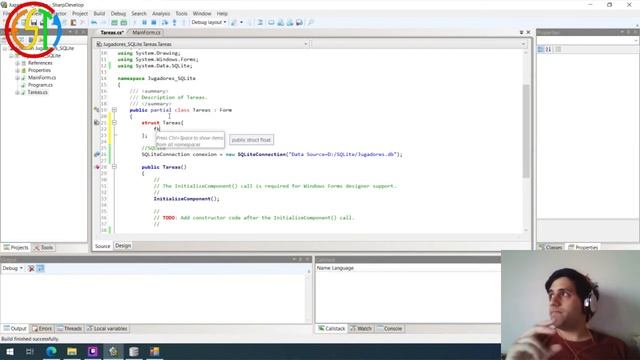Click the red Delete toolbar icon
Screen dimensions: 640x360
[x=82, y=22]
